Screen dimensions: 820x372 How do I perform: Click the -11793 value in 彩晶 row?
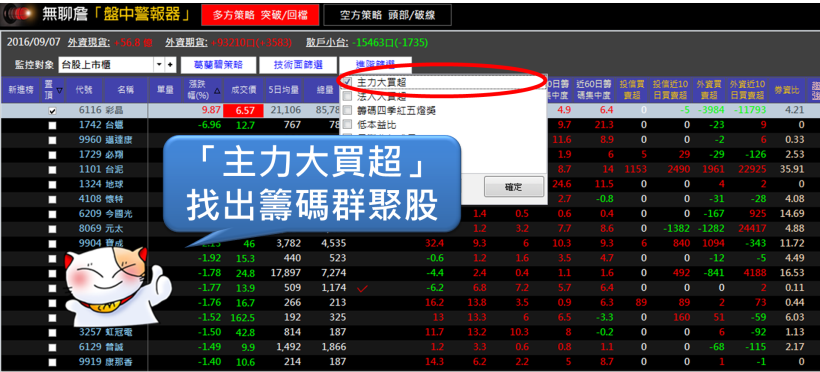pyautogui.click(x=749, y=110)
